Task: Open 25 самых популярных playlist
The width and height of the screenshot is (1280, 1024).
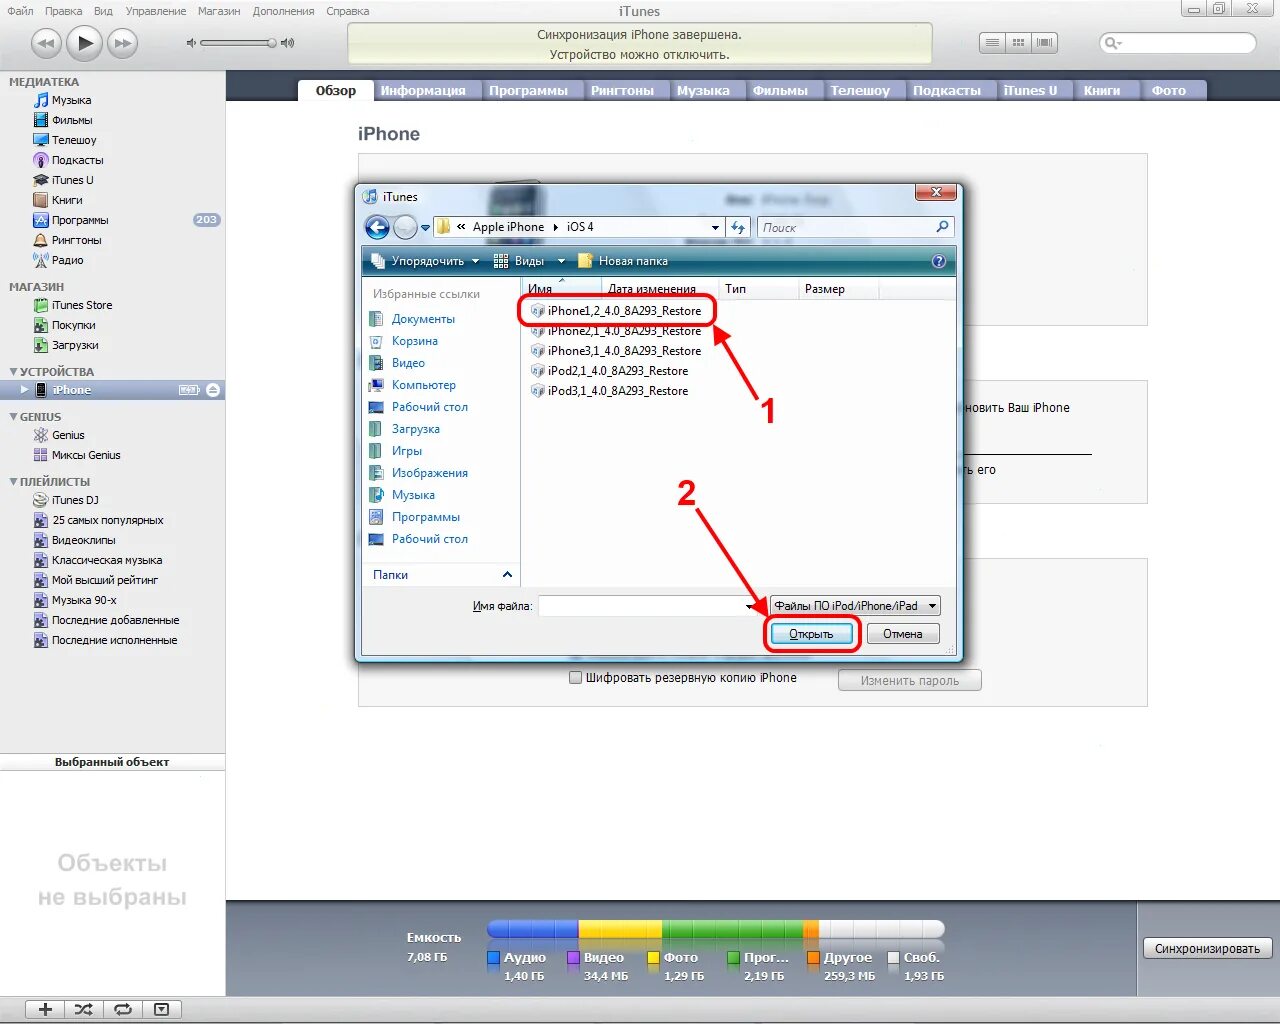Action: pos(107,520)
